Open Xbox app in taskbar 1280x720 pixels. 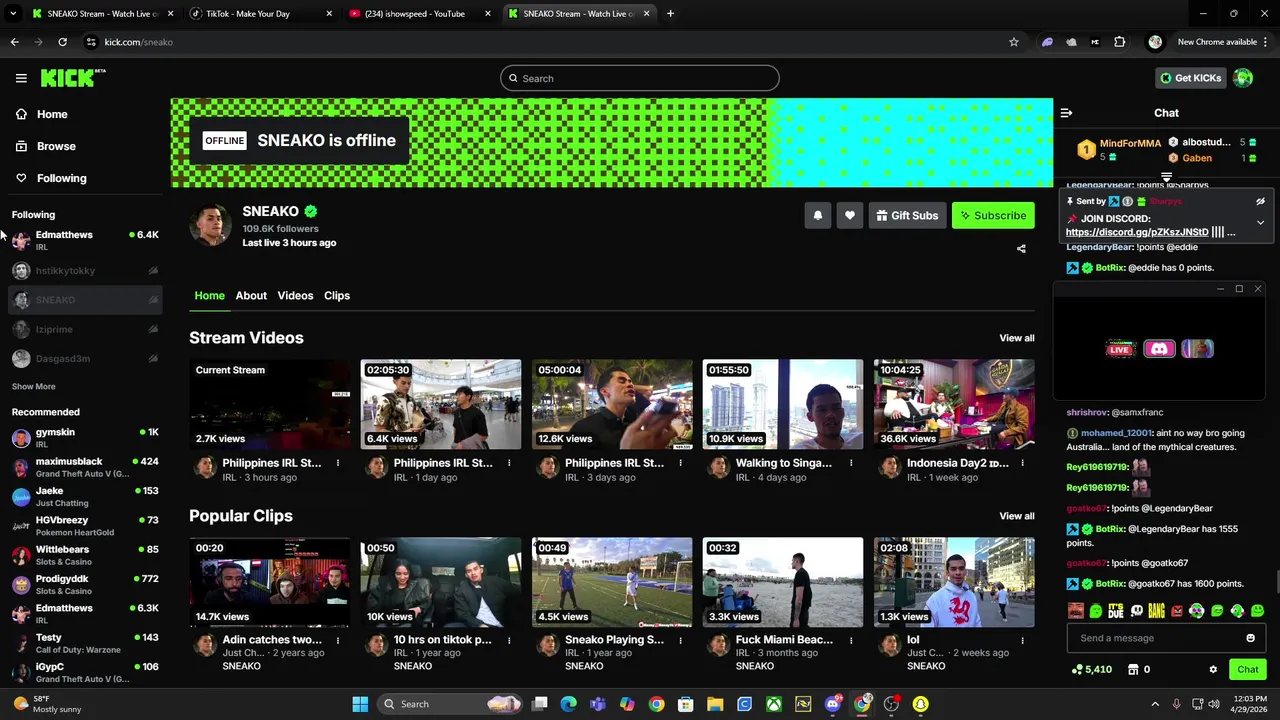pyautogui.click(x=774, y=704)
